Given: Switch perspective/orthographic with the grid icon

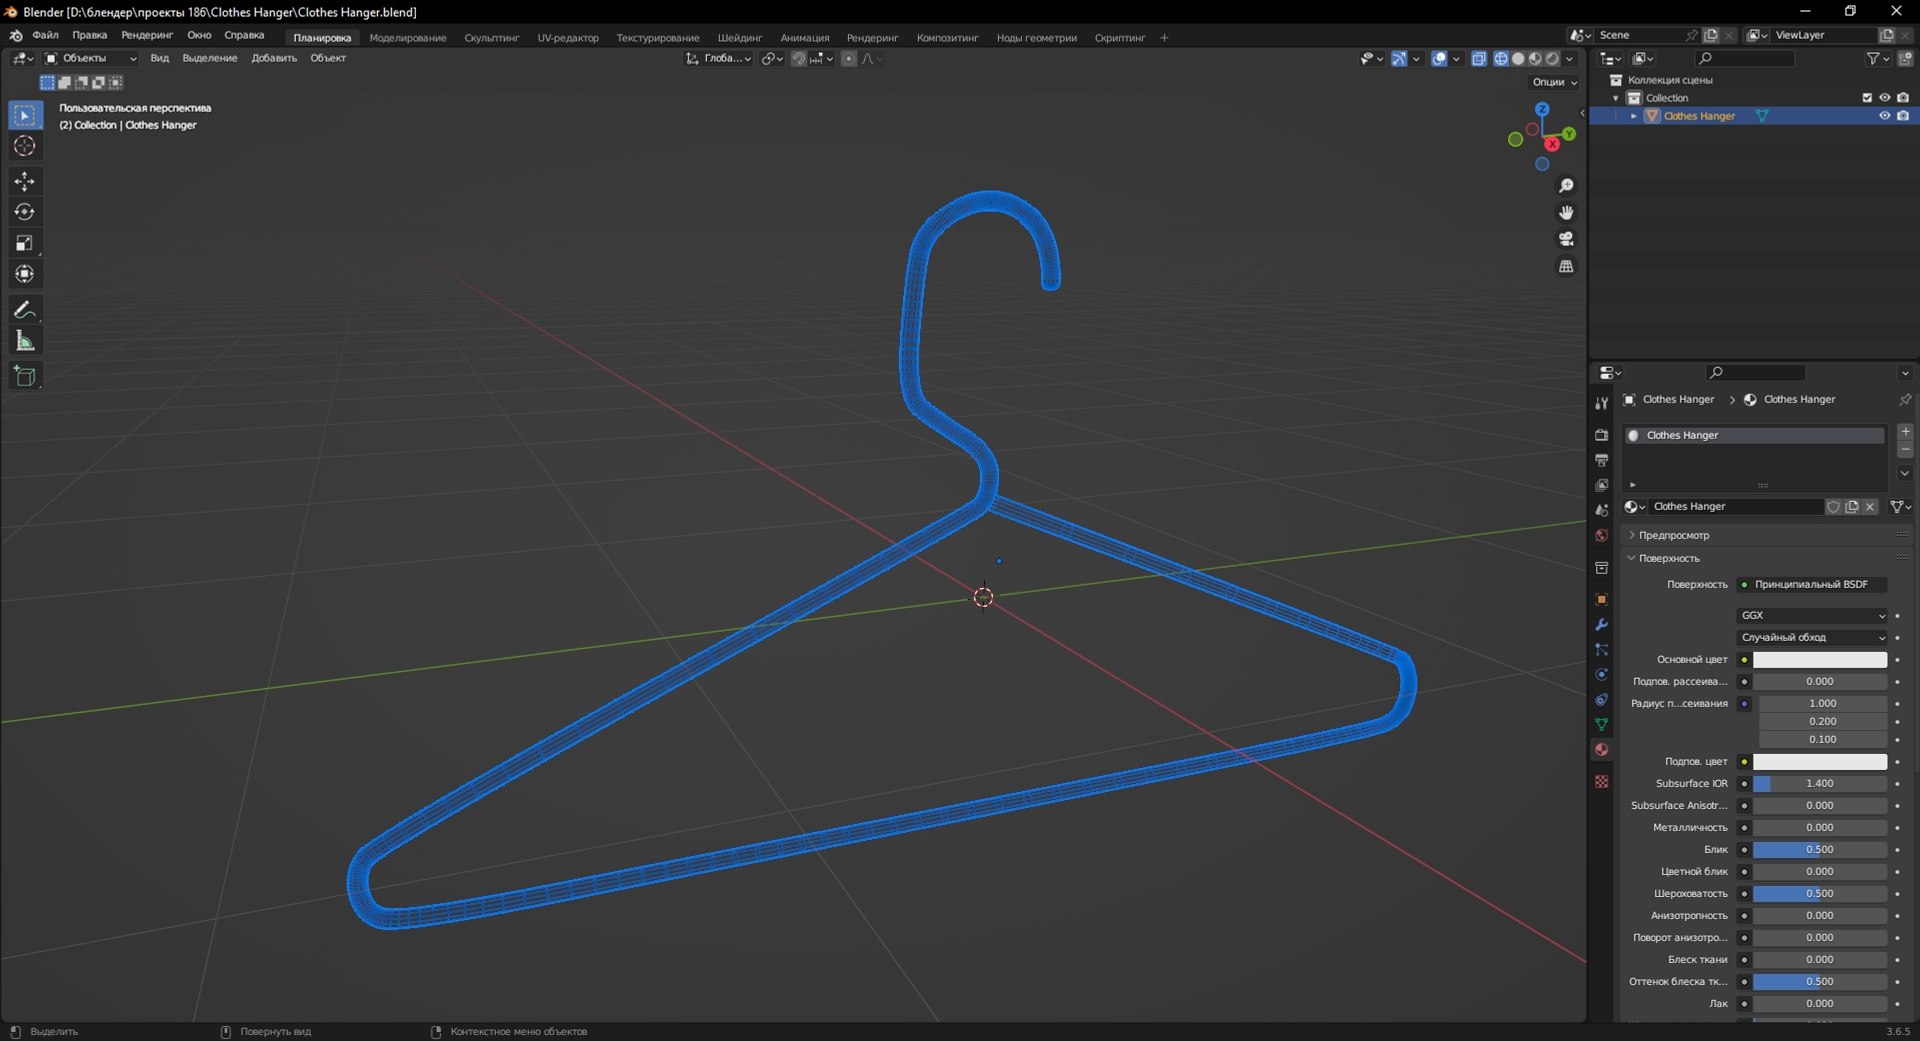Looking at the screenshot, I should 1566,266.
